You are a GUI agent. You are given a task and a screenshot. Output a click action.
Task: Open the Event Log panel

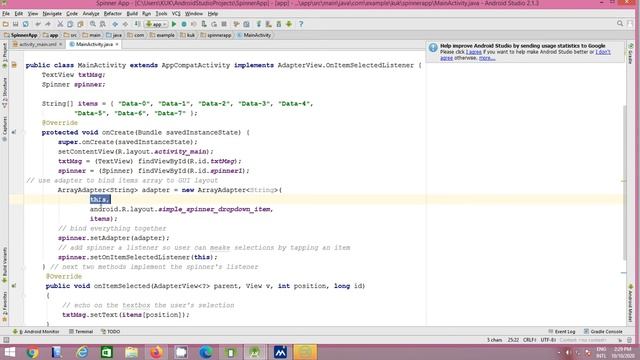pos(562,331)
